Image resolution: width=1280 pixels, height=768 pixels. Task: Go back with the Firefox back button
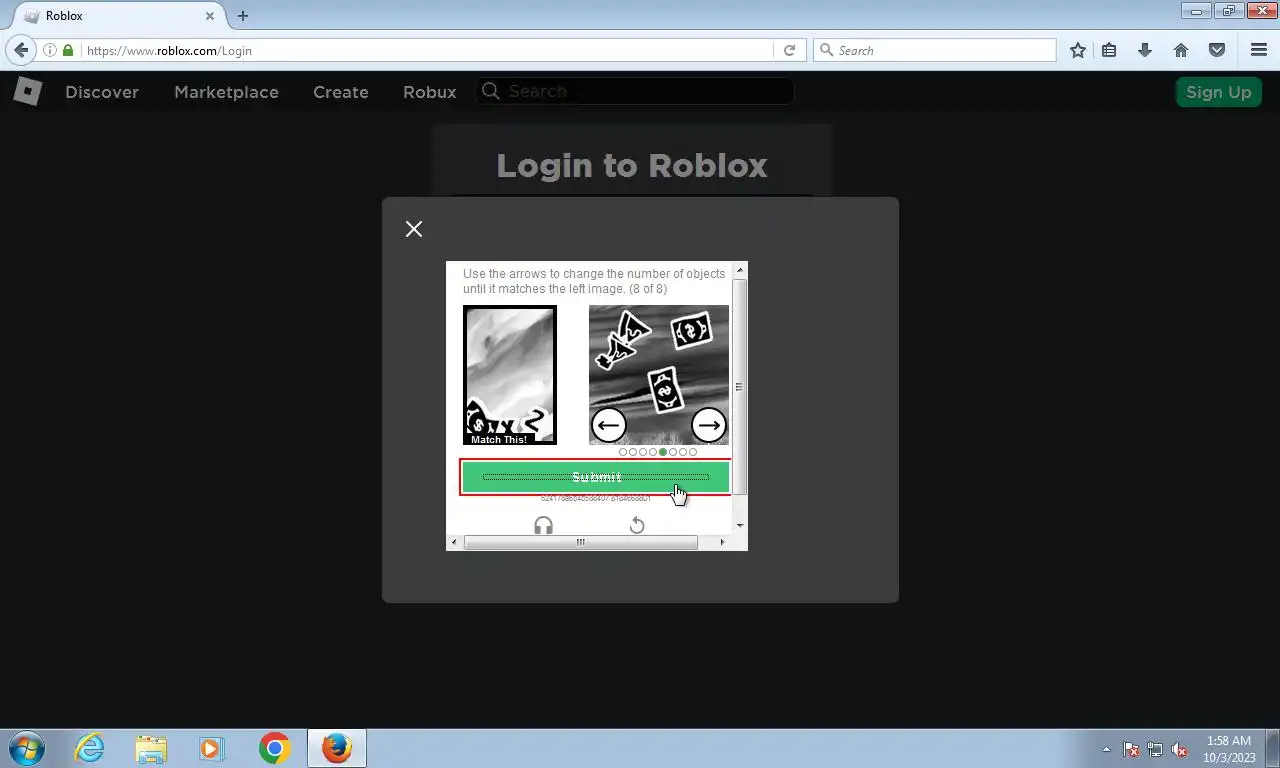pyautogui.click(x=21, y=50)
